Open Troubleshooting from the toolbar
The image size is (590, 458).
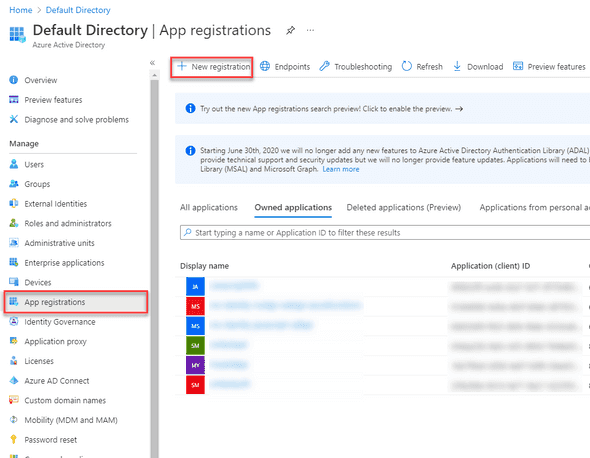click(x=356, y=67)
